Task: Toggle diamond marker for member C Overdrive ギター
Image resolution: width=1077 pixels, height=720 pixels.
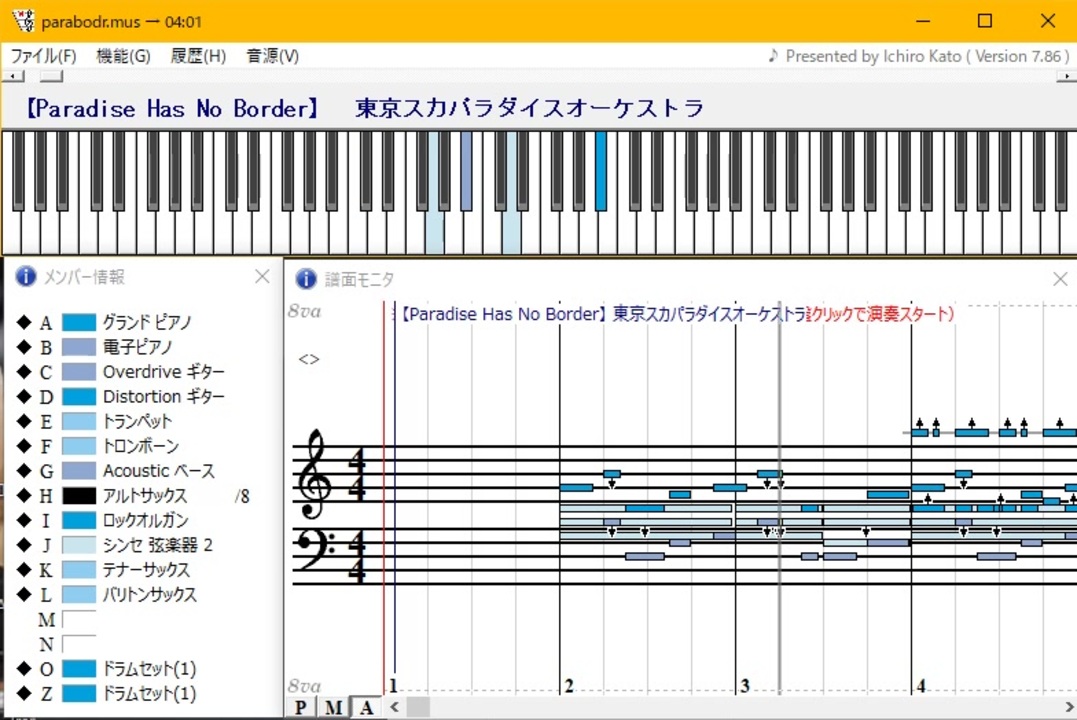Action: point(24,371)
